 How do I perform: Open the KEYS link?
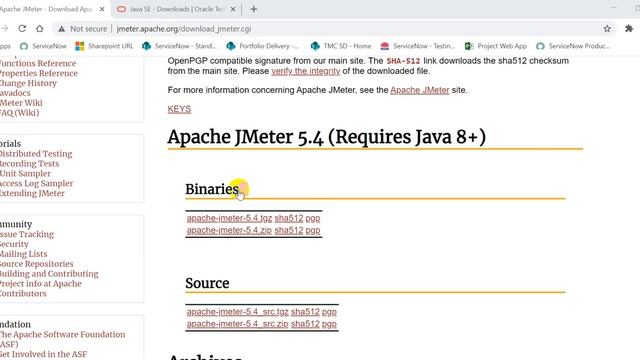click(x=179, y=109)
